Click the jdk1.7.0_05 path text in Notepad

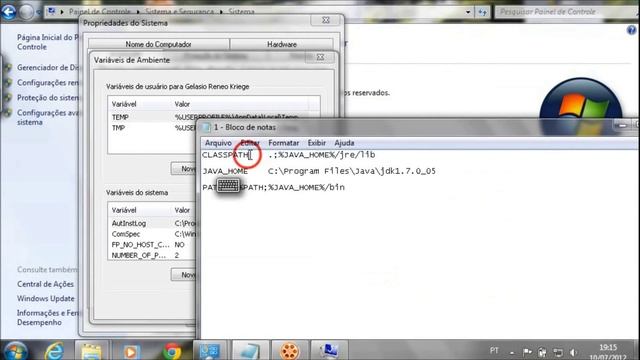pos(409,171)
